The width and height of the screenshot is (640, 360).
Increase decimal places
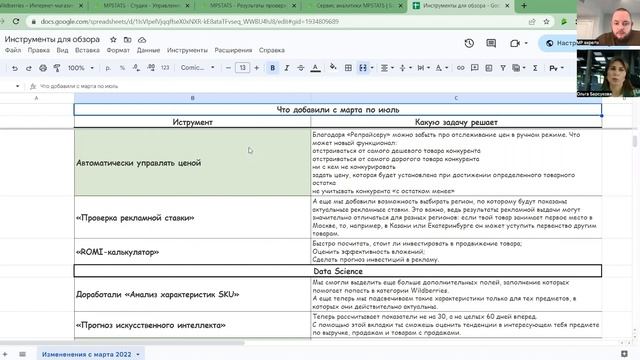point(151,68)
